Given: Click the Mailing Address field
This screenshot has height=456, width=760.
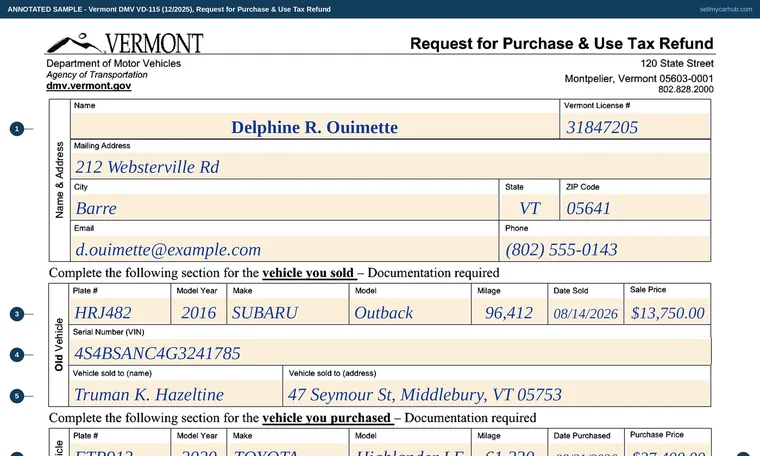Looking at the screenshot, I should (x=391, y=166).
